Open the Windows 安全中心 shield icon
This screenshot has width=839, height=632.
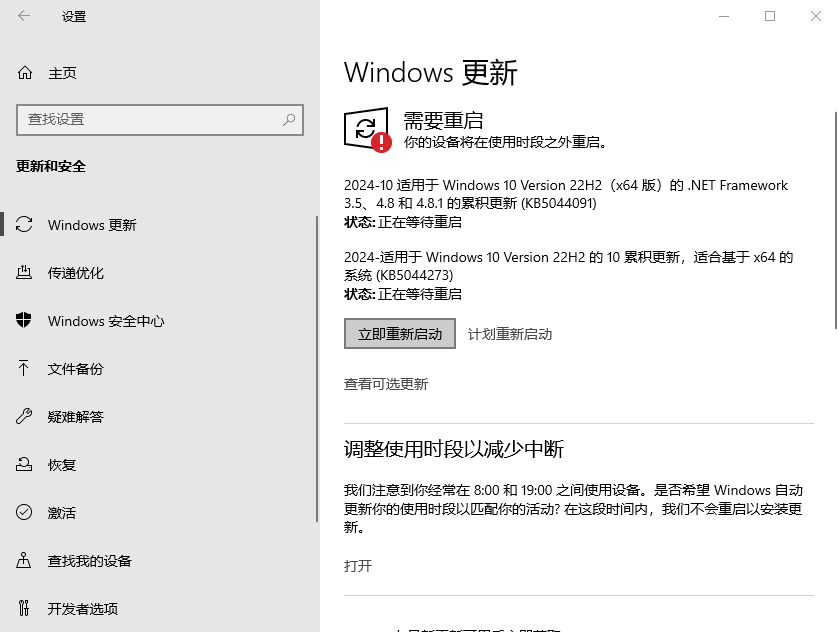[26, 321]
